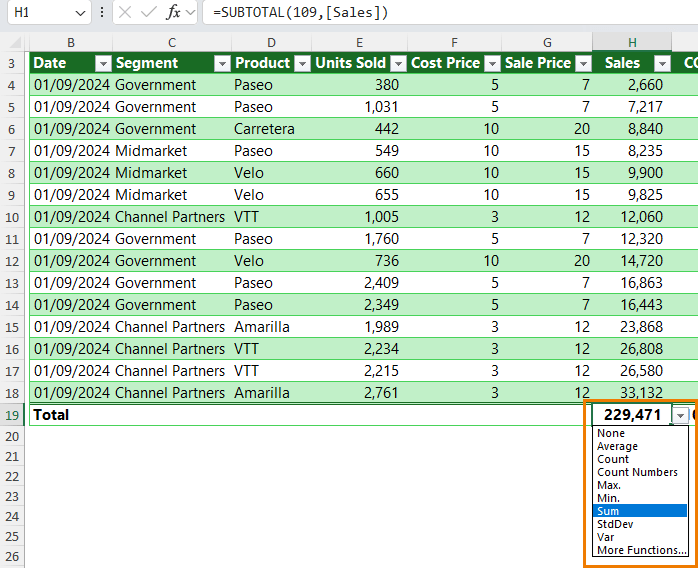Click the Sales value 14,720

[x=632, y=261]
